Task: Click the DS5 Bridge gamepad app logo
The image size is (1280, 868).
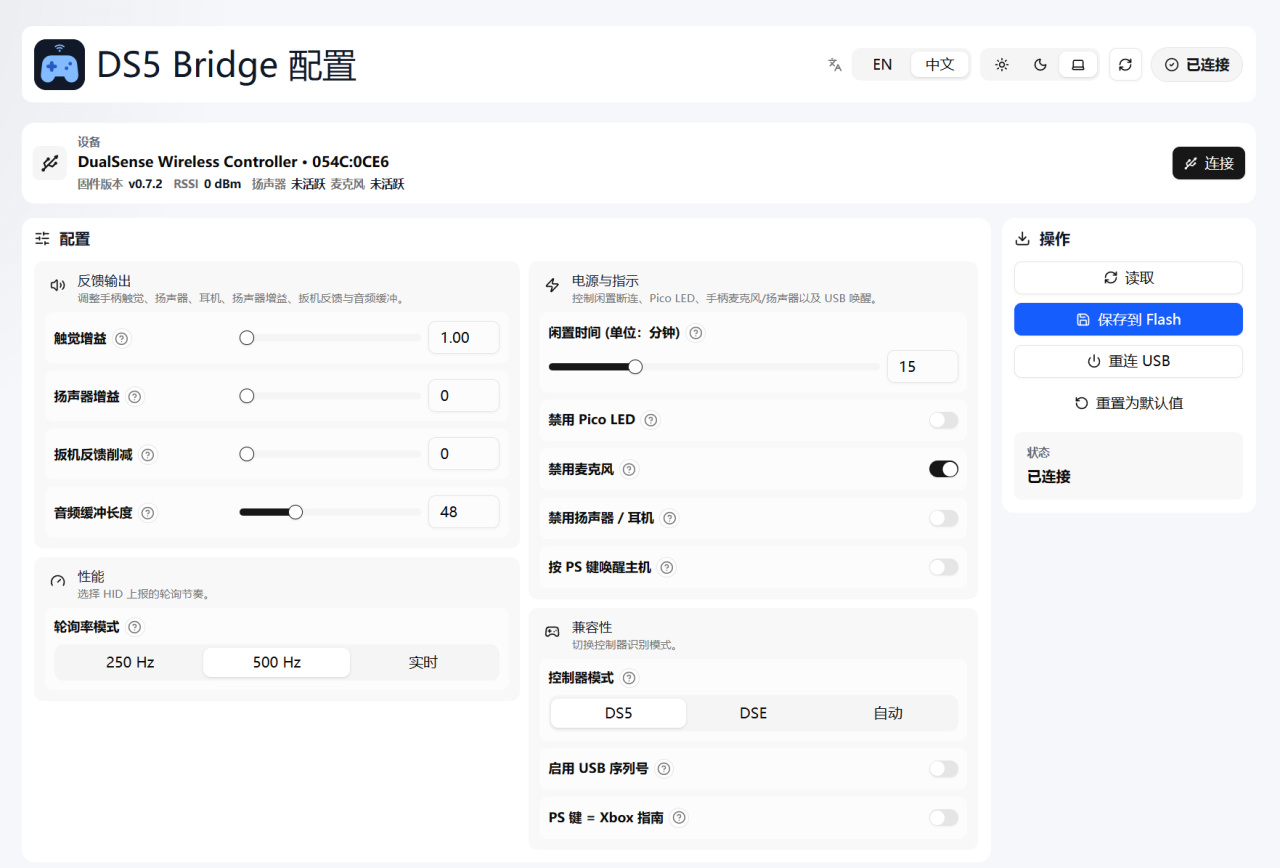Action: [59, 65]
